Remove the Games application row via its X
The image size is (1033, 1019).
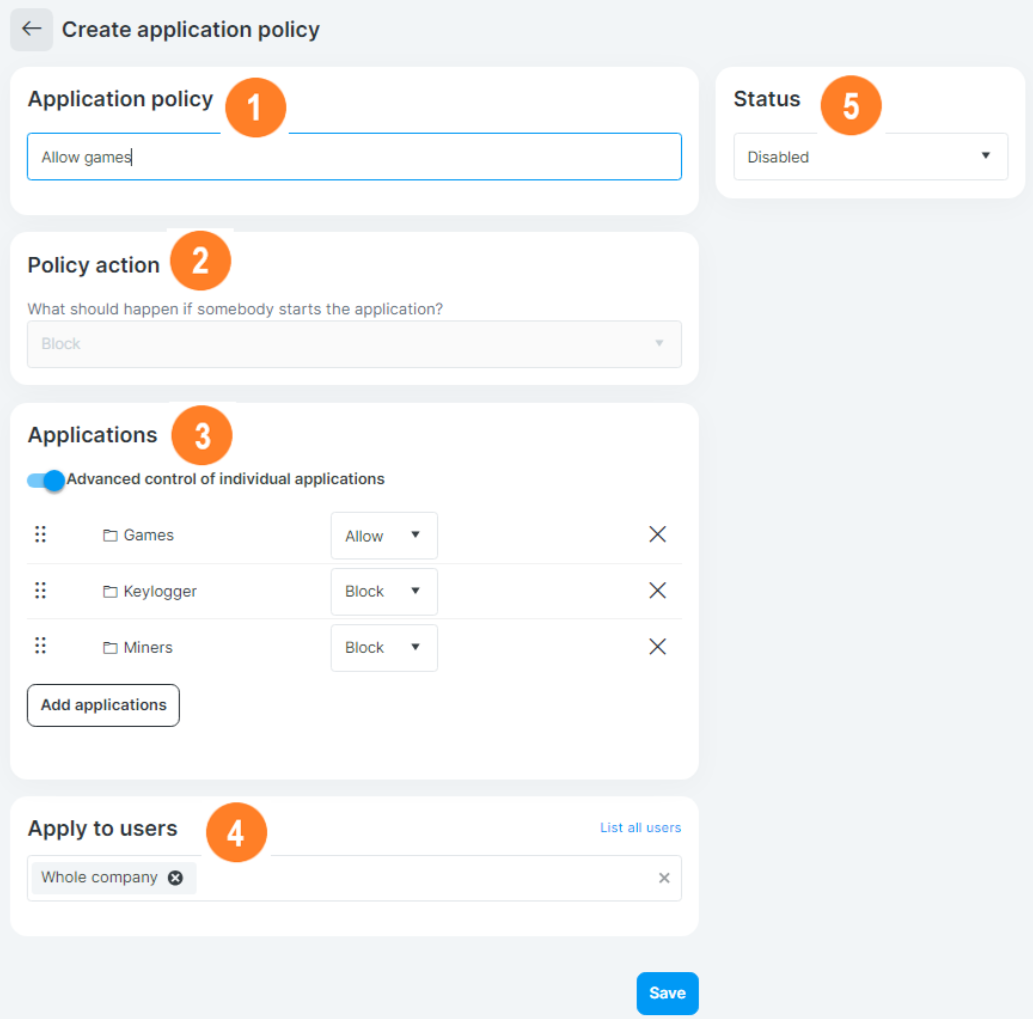click(x=657, y=534)
